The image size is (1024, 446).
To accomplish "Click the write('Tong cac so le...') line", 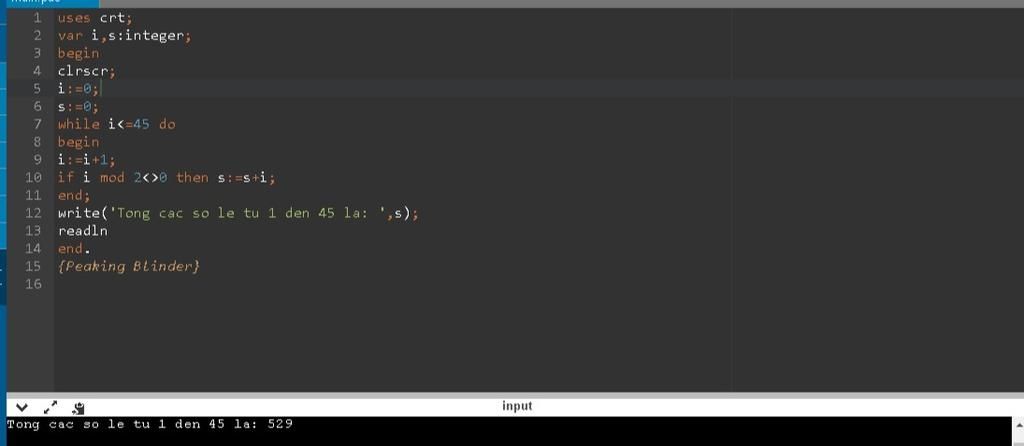I will click(x=238, y=213).
